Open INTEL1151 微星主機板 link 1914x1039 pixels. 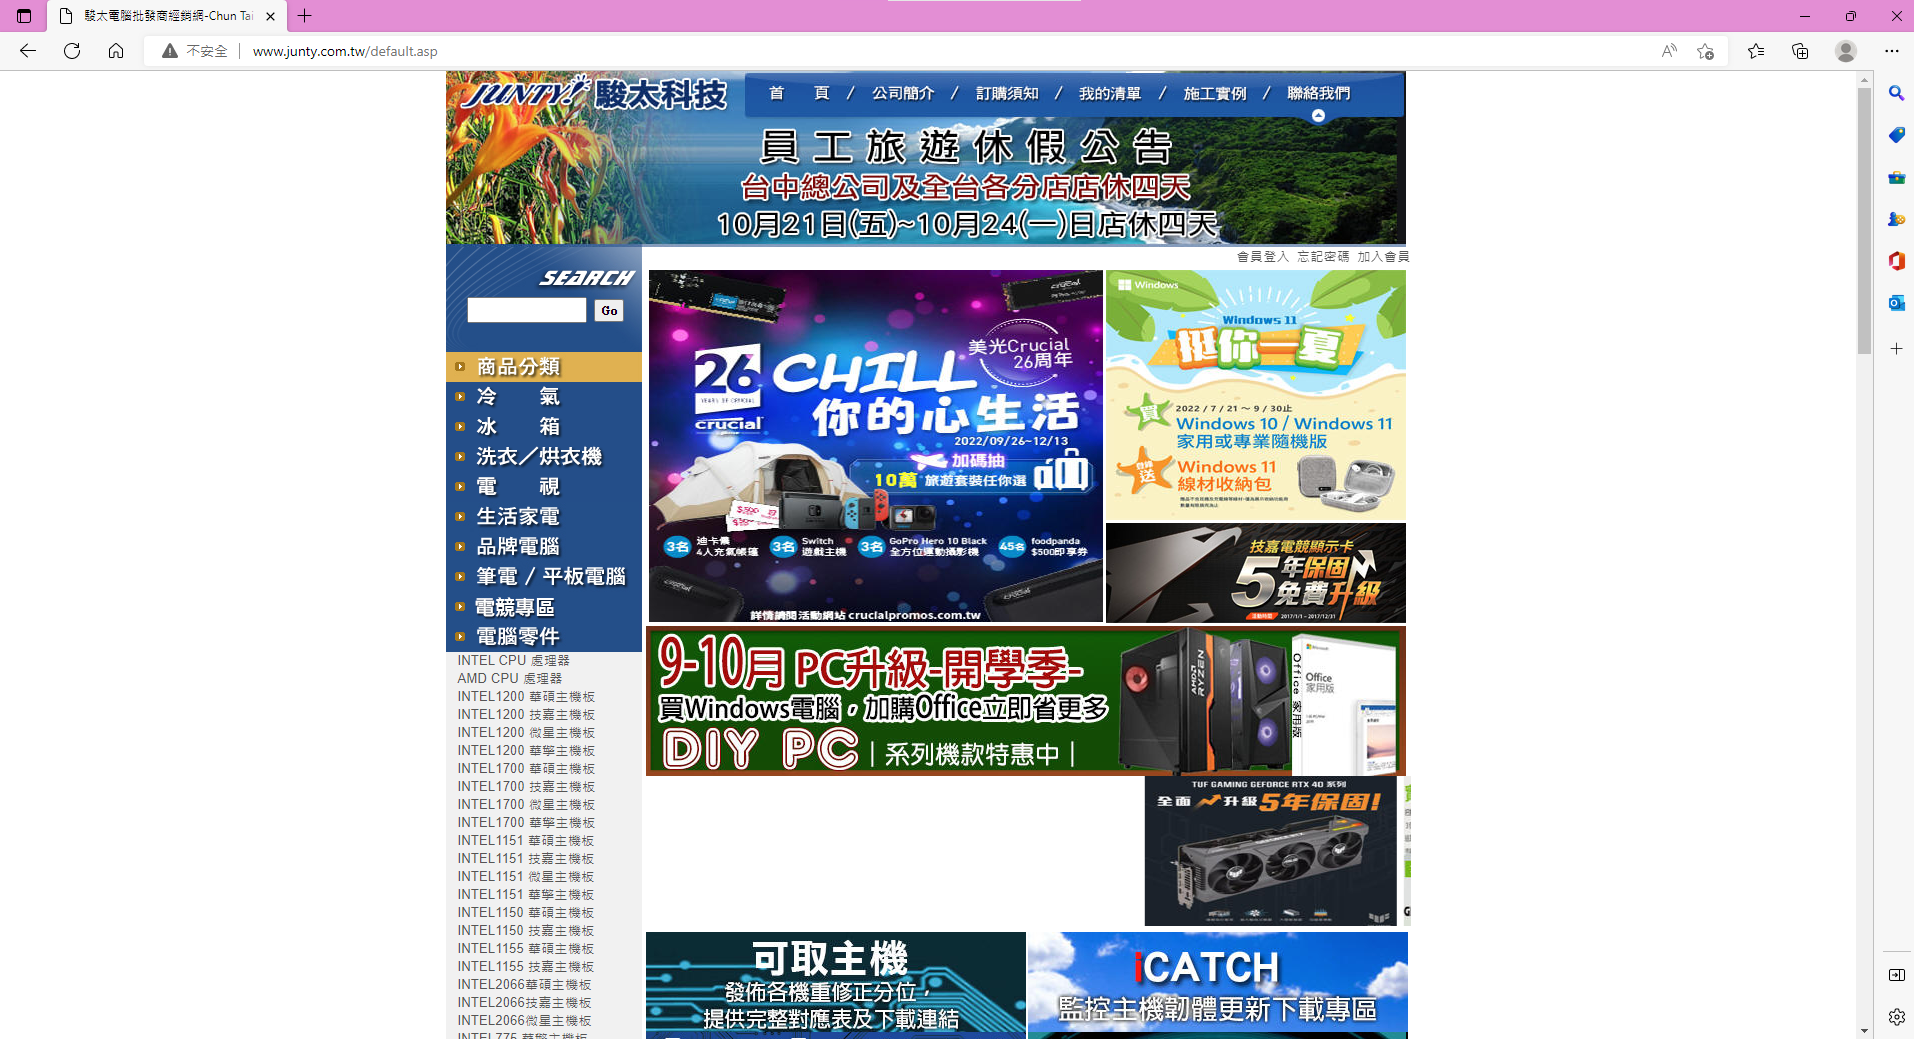pyautogui.click(x=526, y=877)
